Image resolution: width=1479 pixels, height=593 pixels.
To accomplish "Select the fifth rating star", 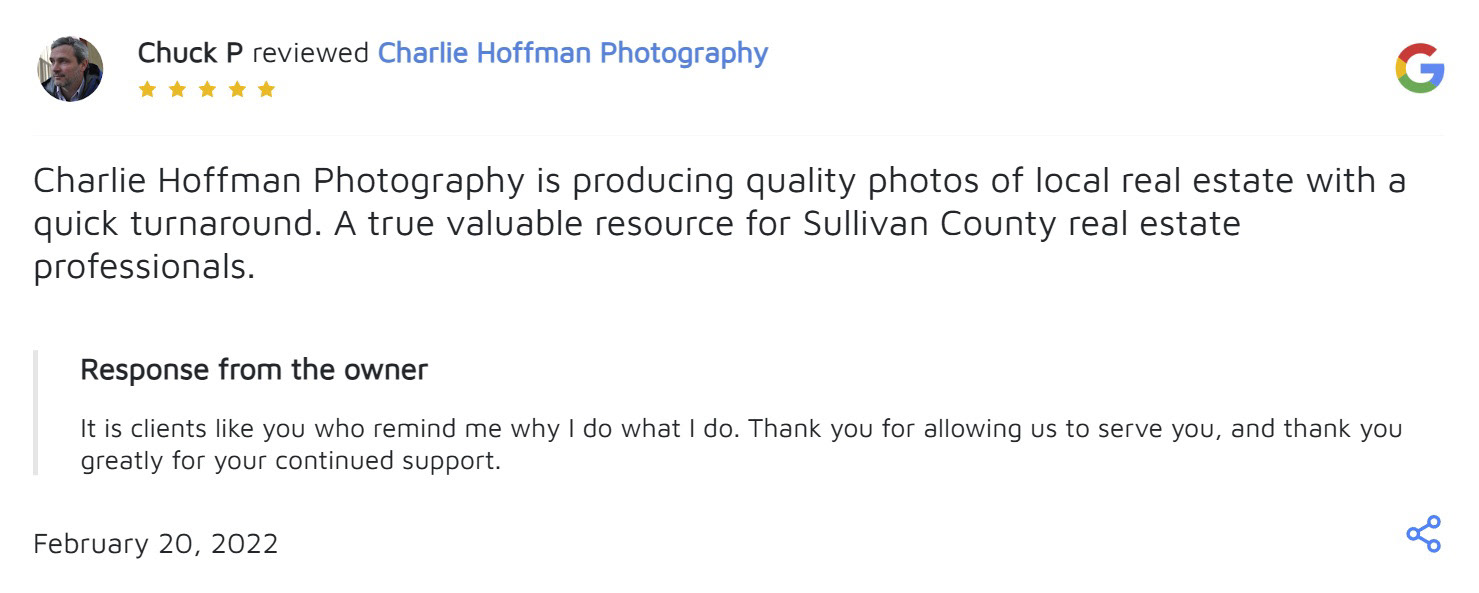I will pyautogui.click(x=266, y=89).
